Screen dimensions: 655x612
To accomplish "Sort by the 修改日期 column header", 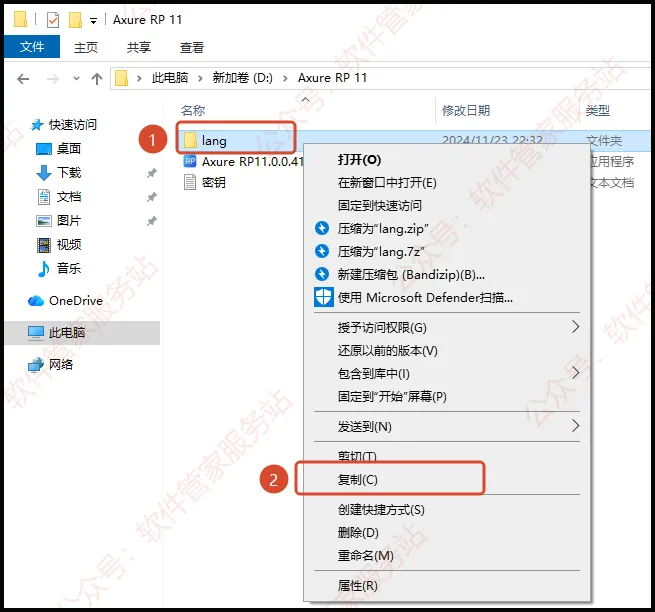I will pyautogui.click(x=466, y=111).
